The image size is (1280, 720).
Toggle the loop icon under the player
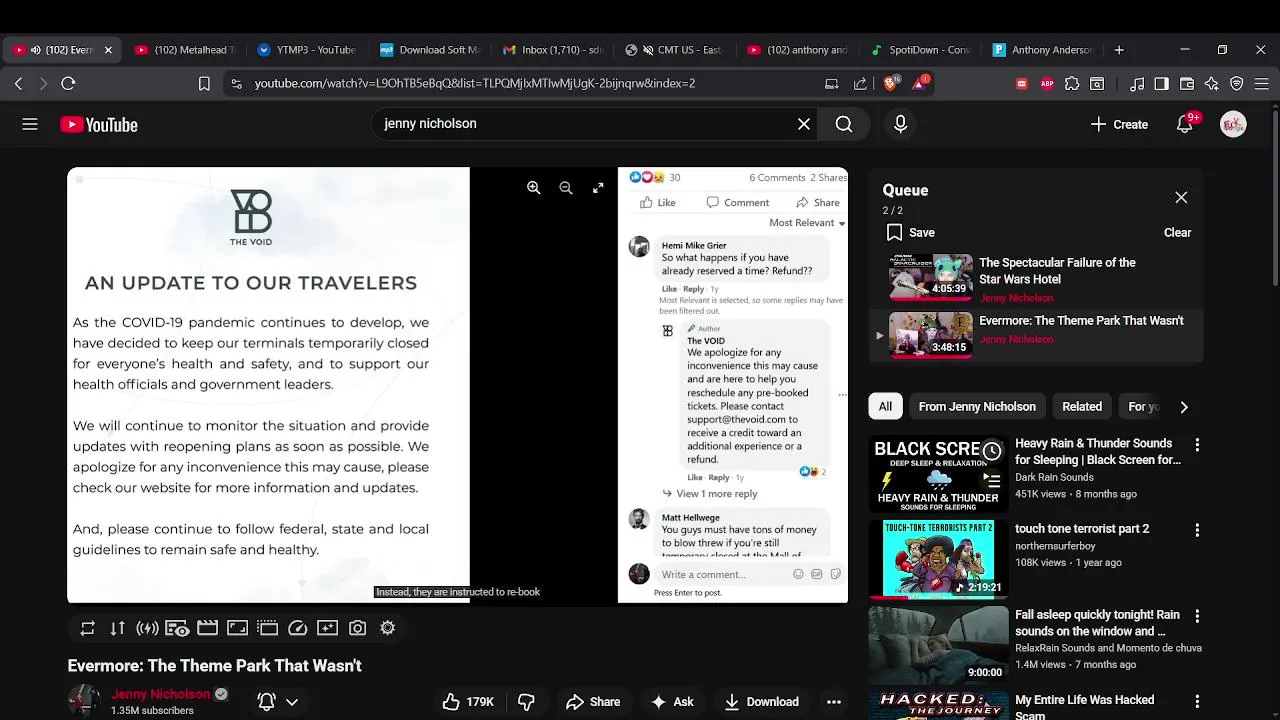click(x=88, y=628)
